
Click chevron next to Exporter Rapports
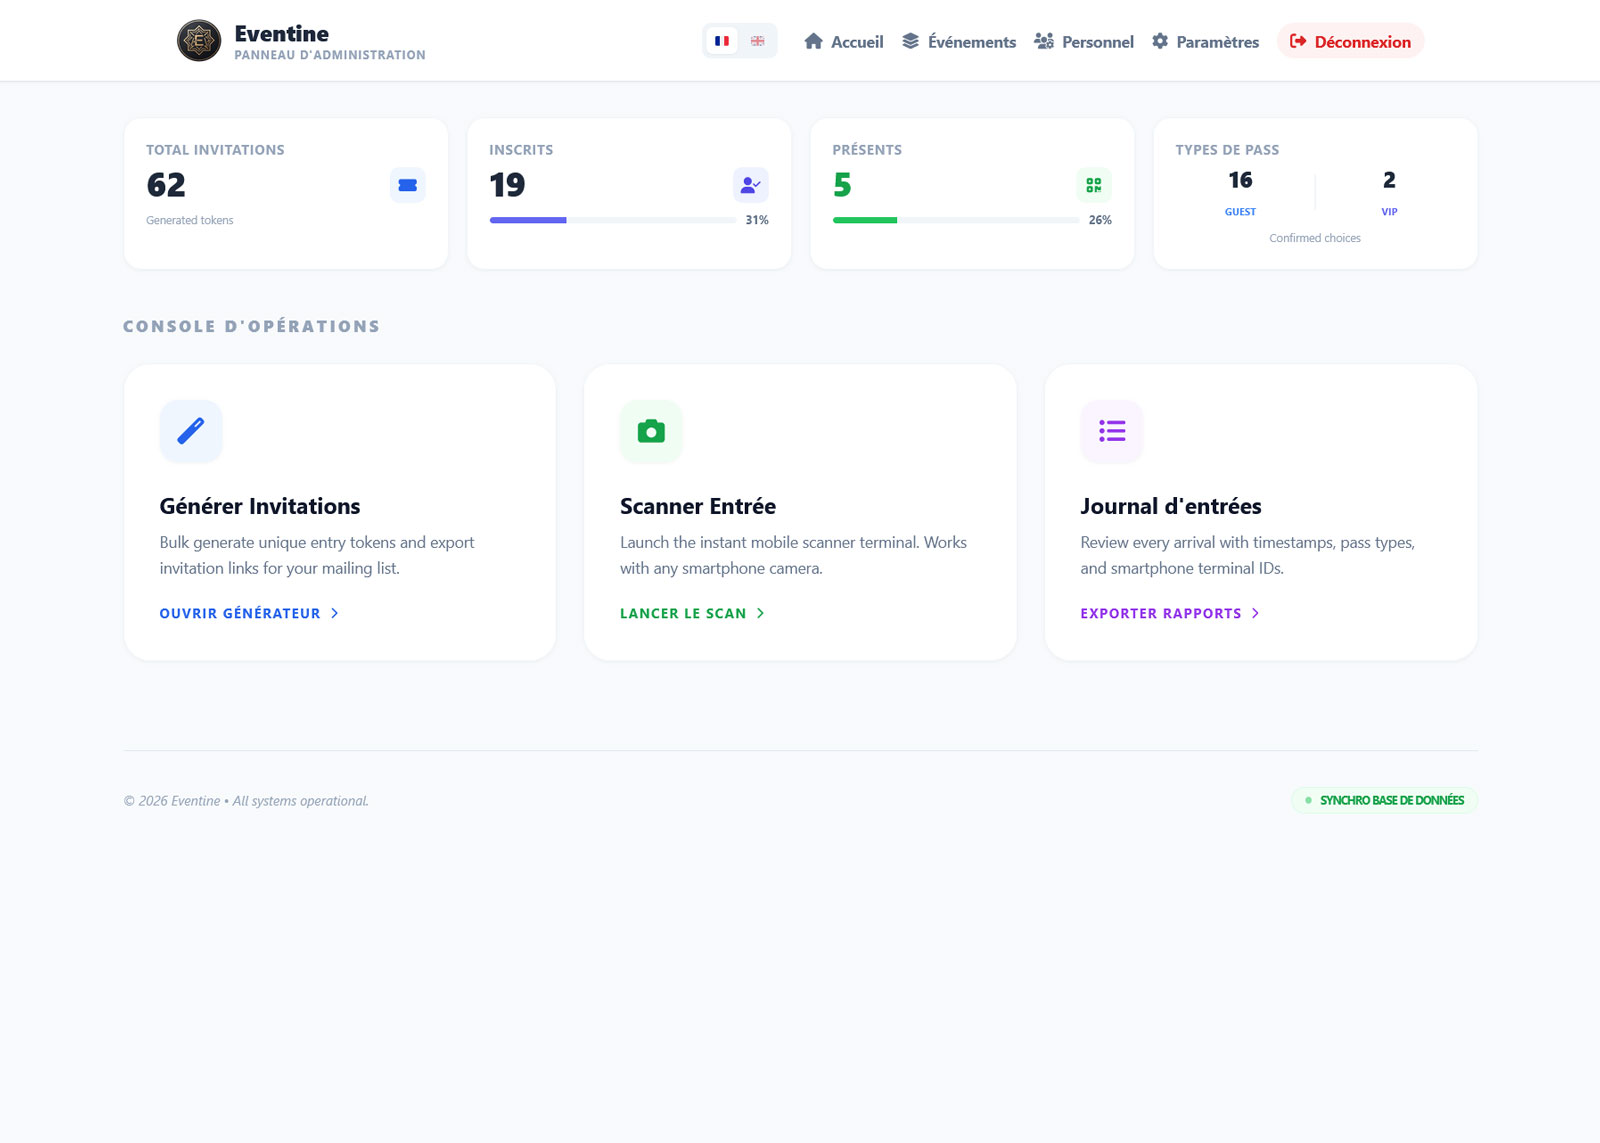[x=1255, y=613]
